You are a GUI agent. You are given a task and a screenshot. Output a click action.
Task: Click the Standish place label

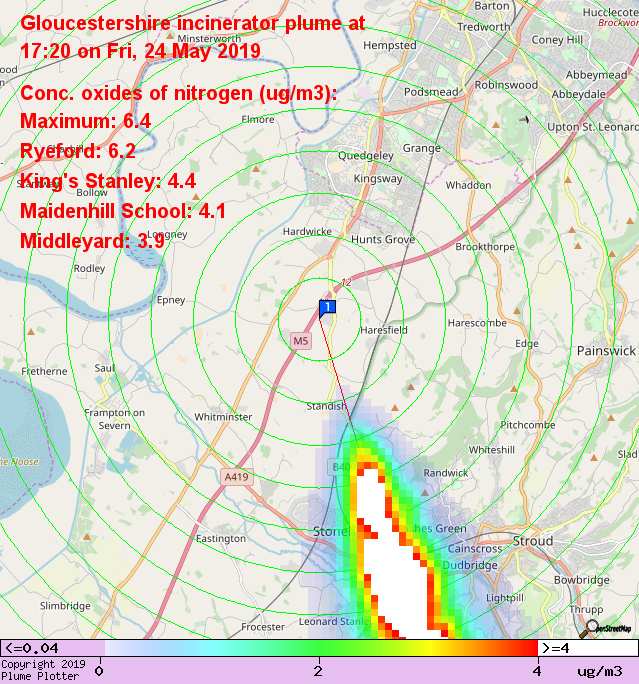[x=326, y=407]
